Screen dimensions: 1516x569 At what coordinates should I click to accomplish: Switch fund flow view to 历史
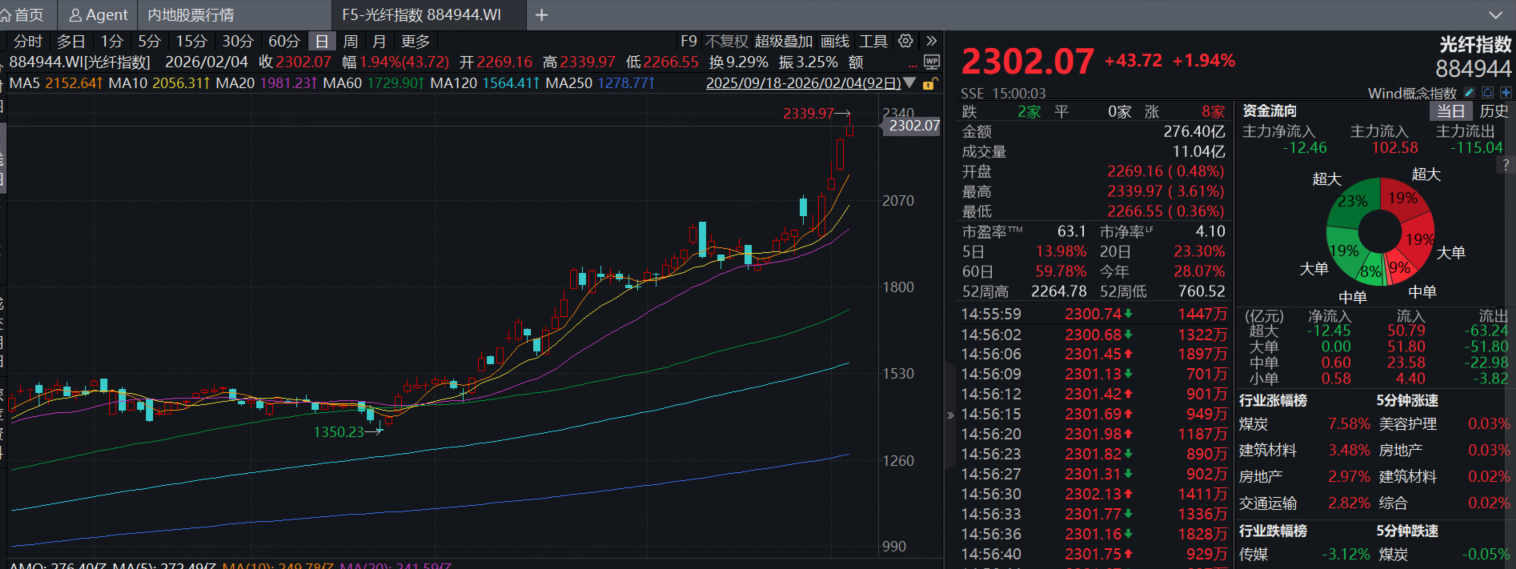[x=1494, y=111]
